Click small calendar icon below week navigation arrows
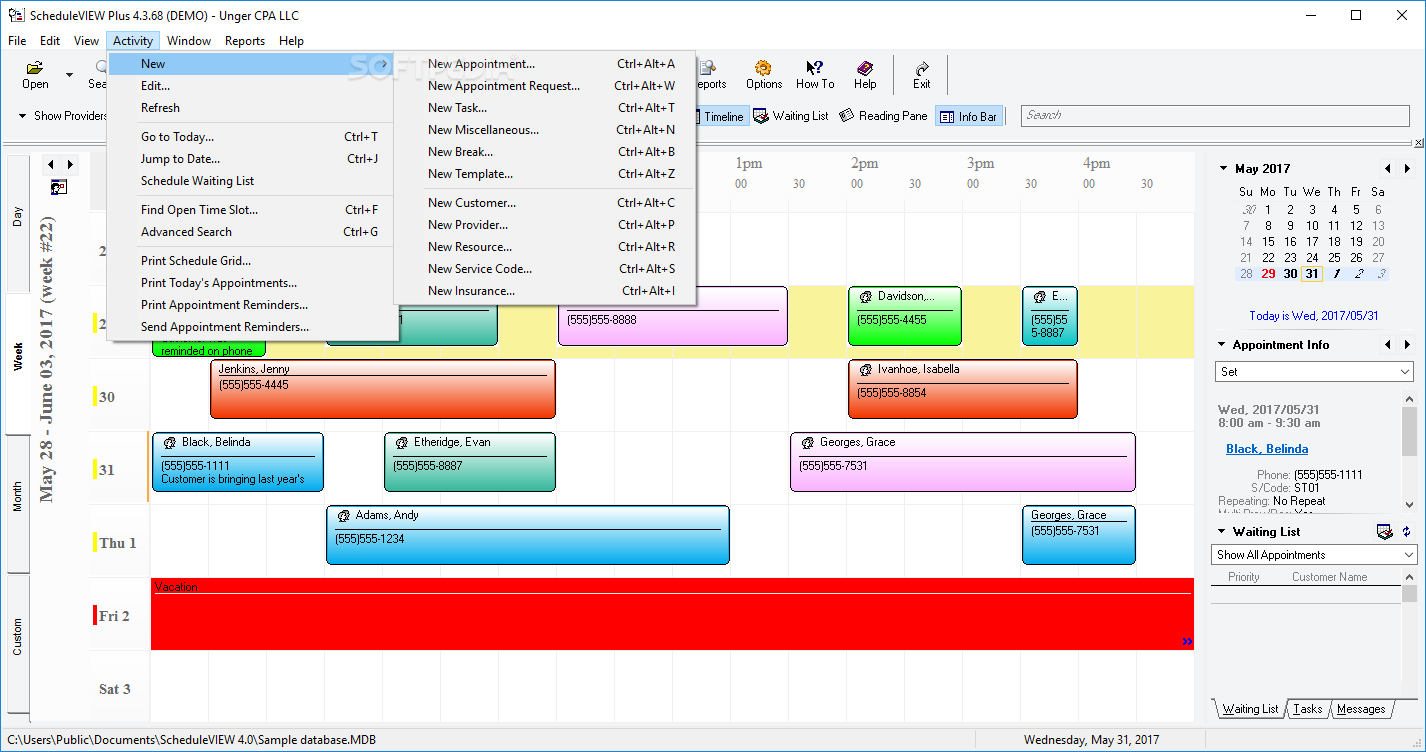Screen dimensions: 1426x752 pyautogui.click(x=59, y=187)
